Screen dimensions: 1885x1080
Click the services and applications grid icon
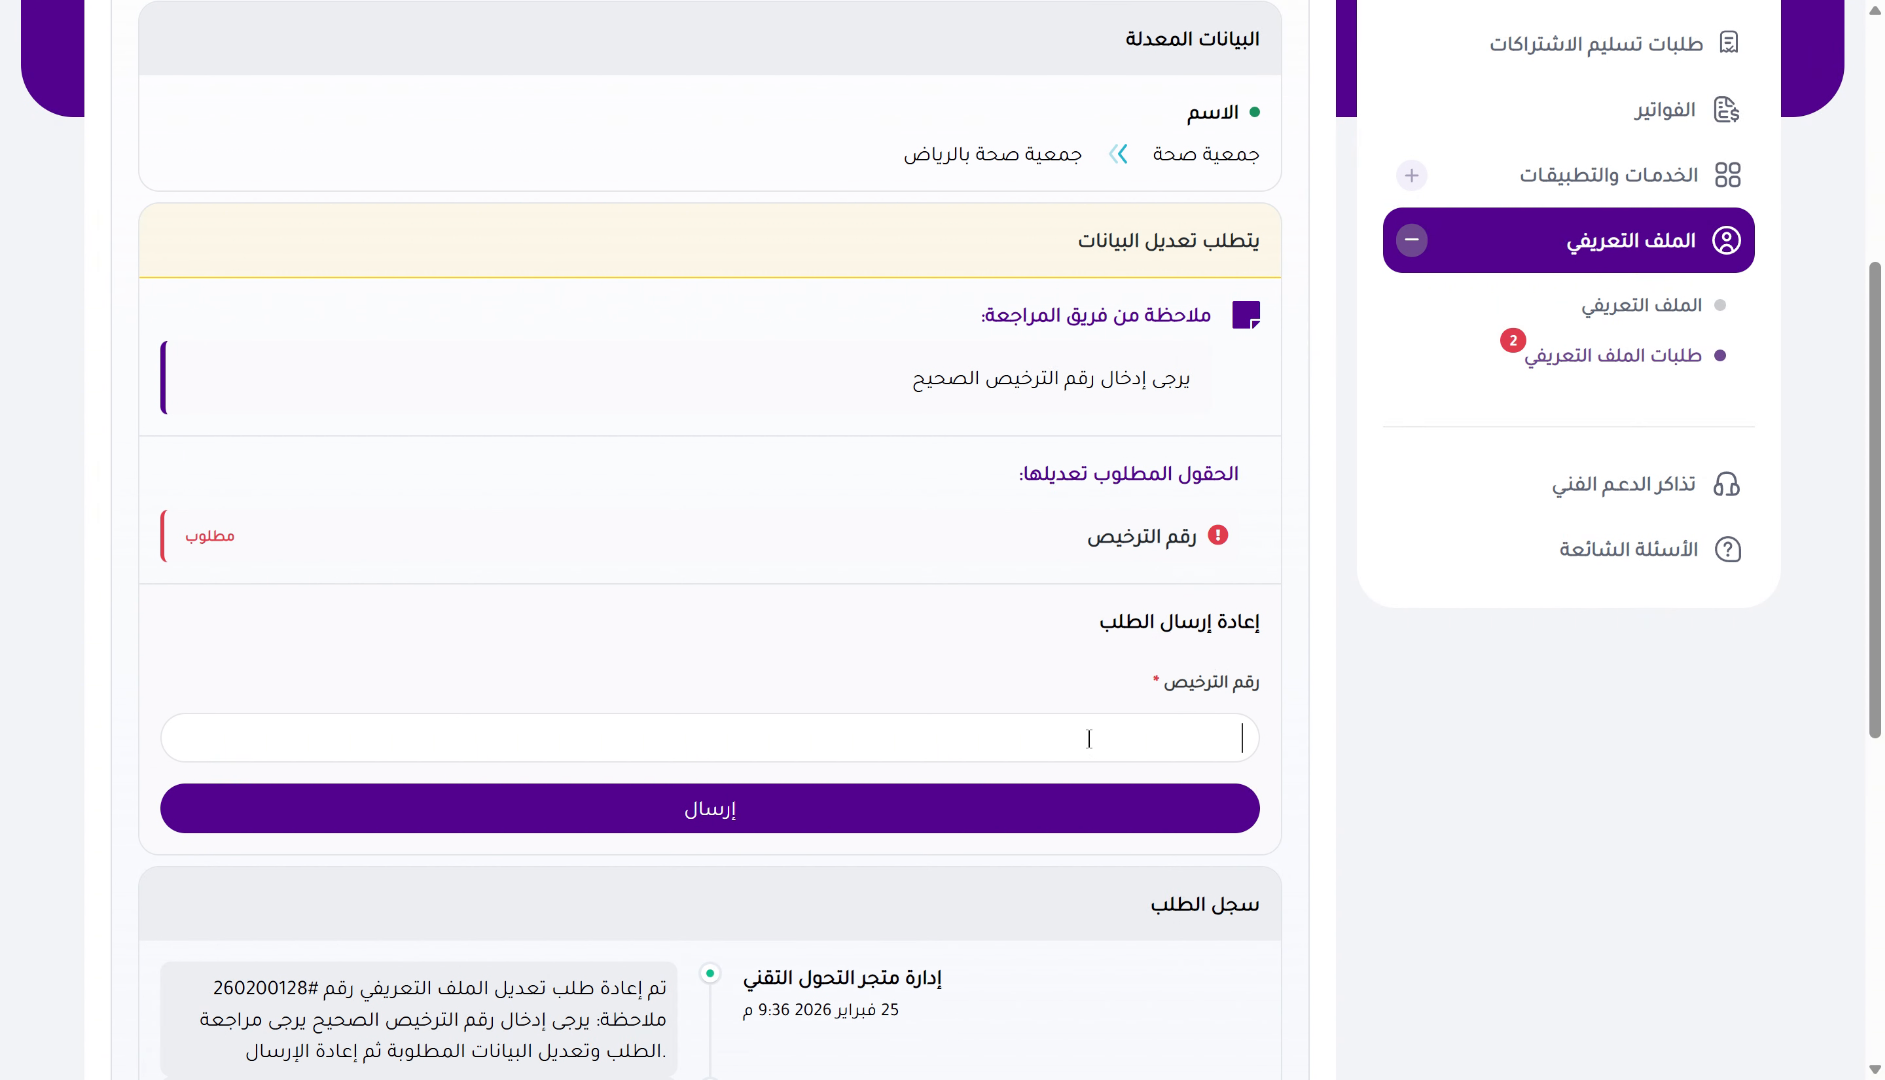click(x=1728, y=174)
